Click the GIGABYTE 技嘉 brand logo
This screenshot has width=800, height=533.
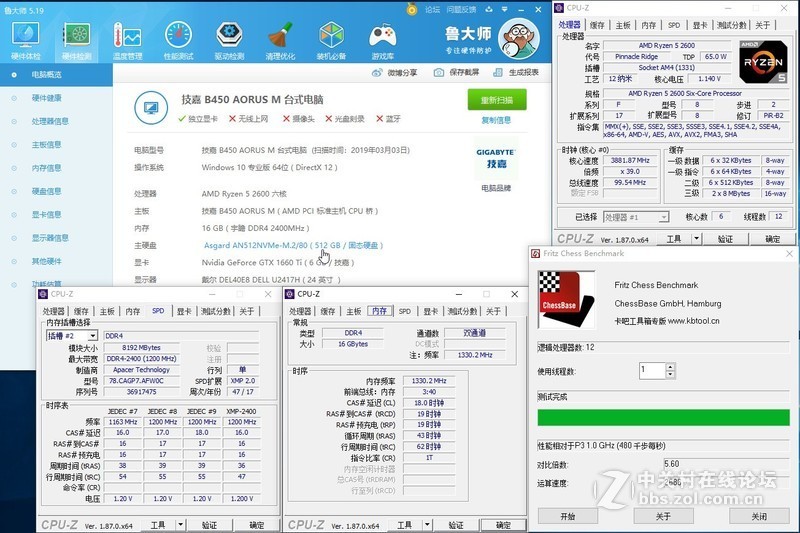point(496,159)
